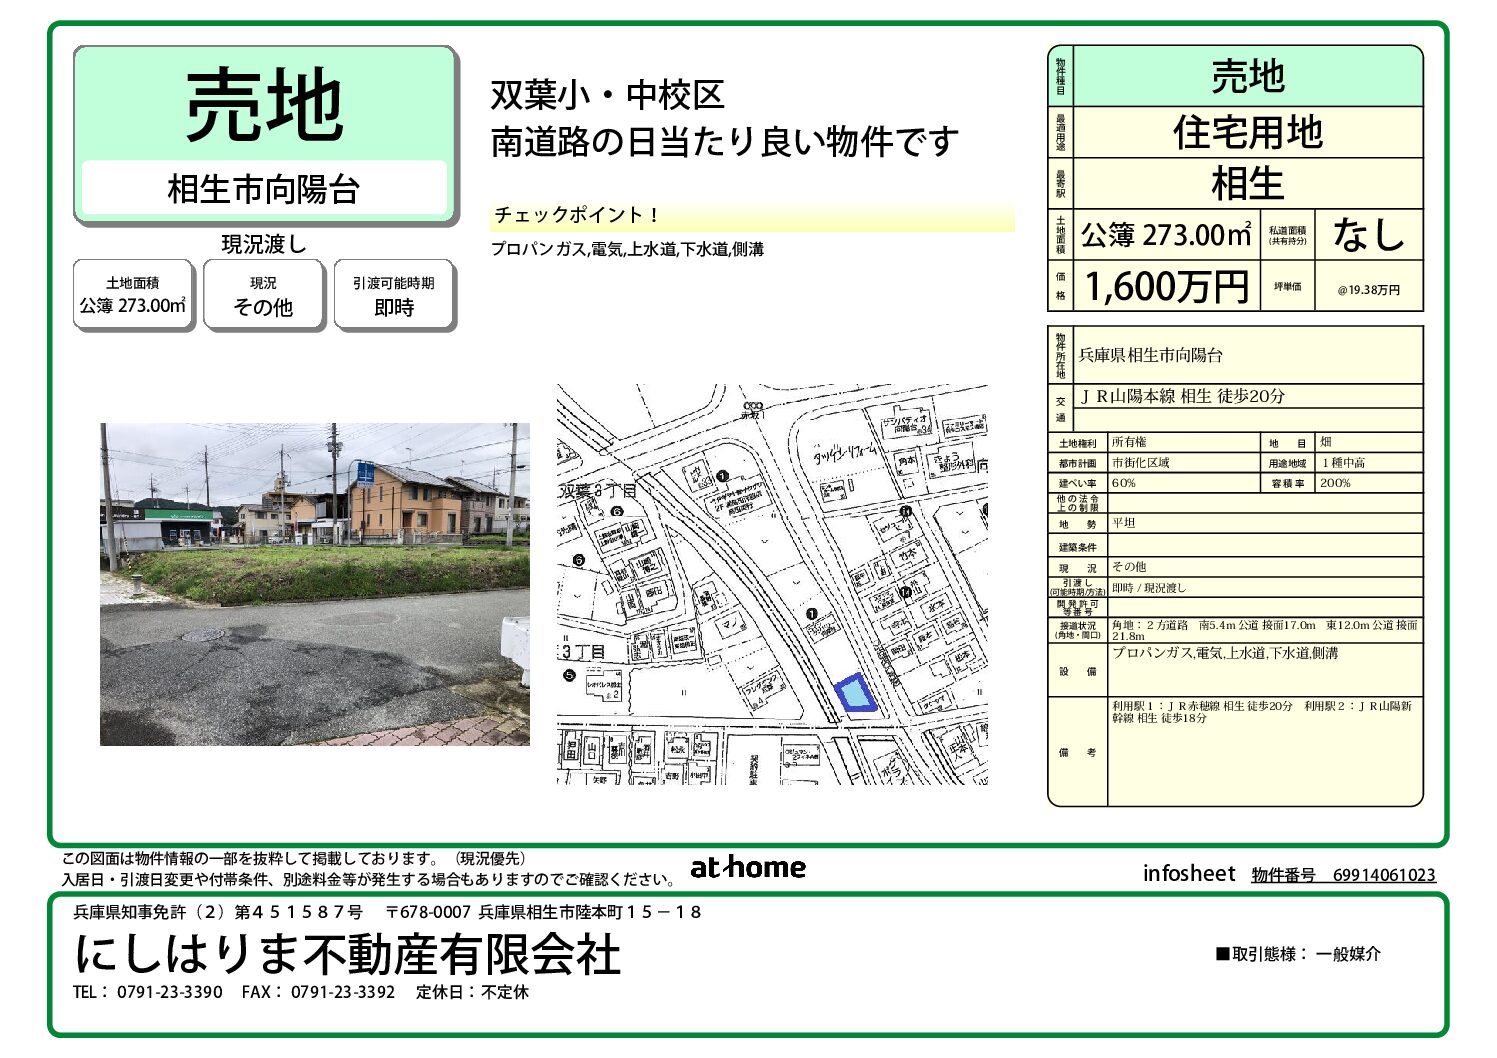Click the チェックポイント！ heading bar
The height and width of the screenshot is (1058, 1497).
coord(752,215)
